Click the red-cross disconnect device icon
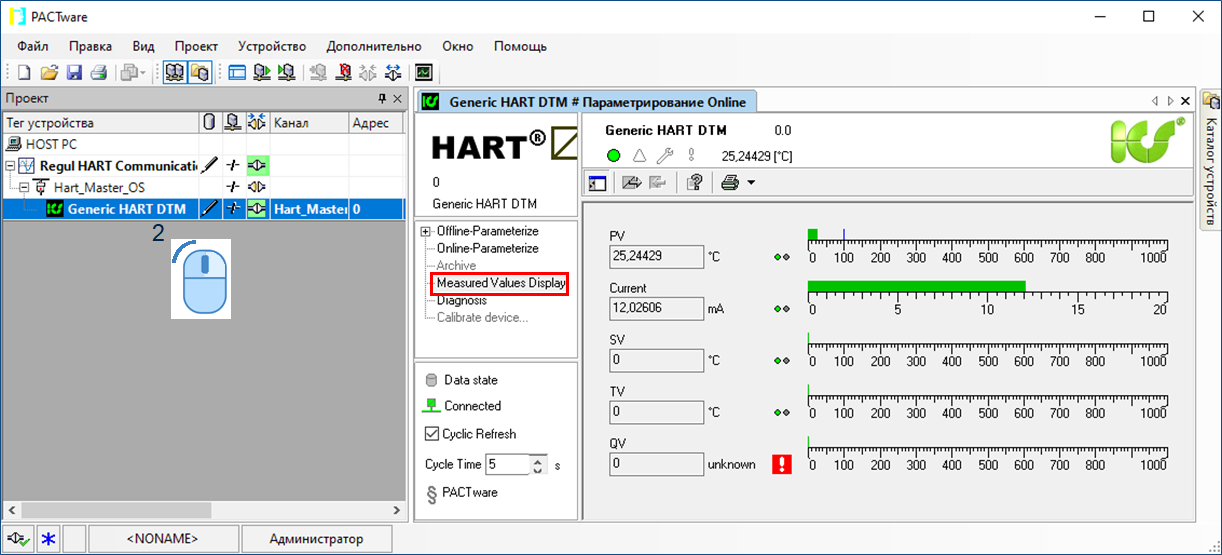 (x=343, y=72)
